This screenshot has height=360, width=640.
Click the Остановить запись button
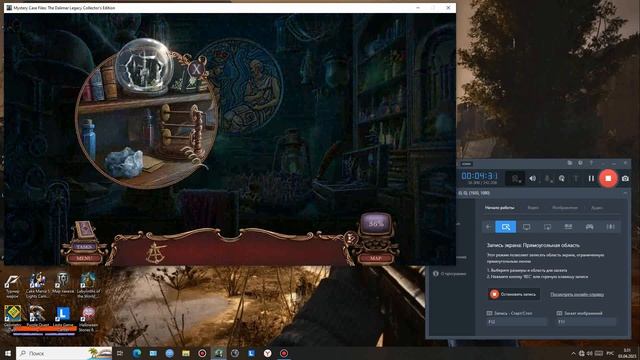click(x=514, y=294)
